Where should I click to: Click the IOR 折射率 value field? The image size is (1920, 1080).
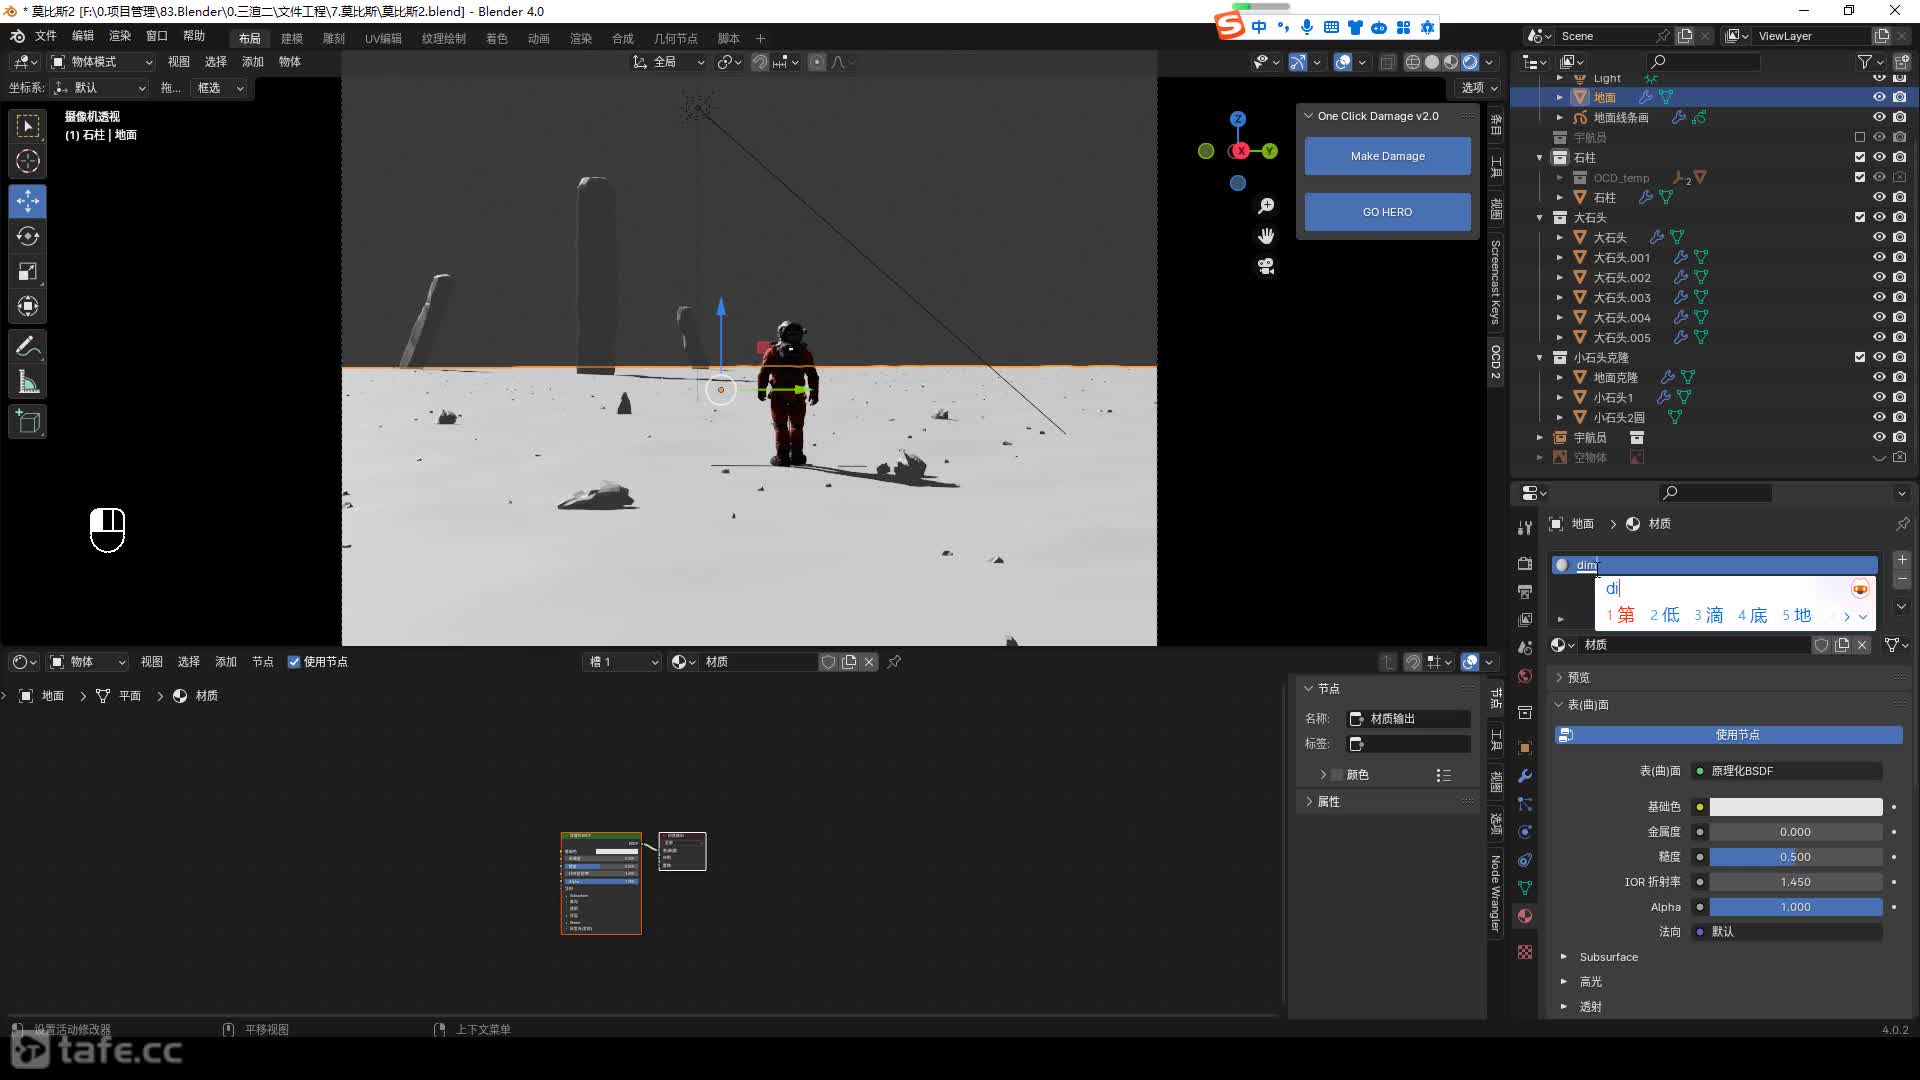pos(1796,882)
